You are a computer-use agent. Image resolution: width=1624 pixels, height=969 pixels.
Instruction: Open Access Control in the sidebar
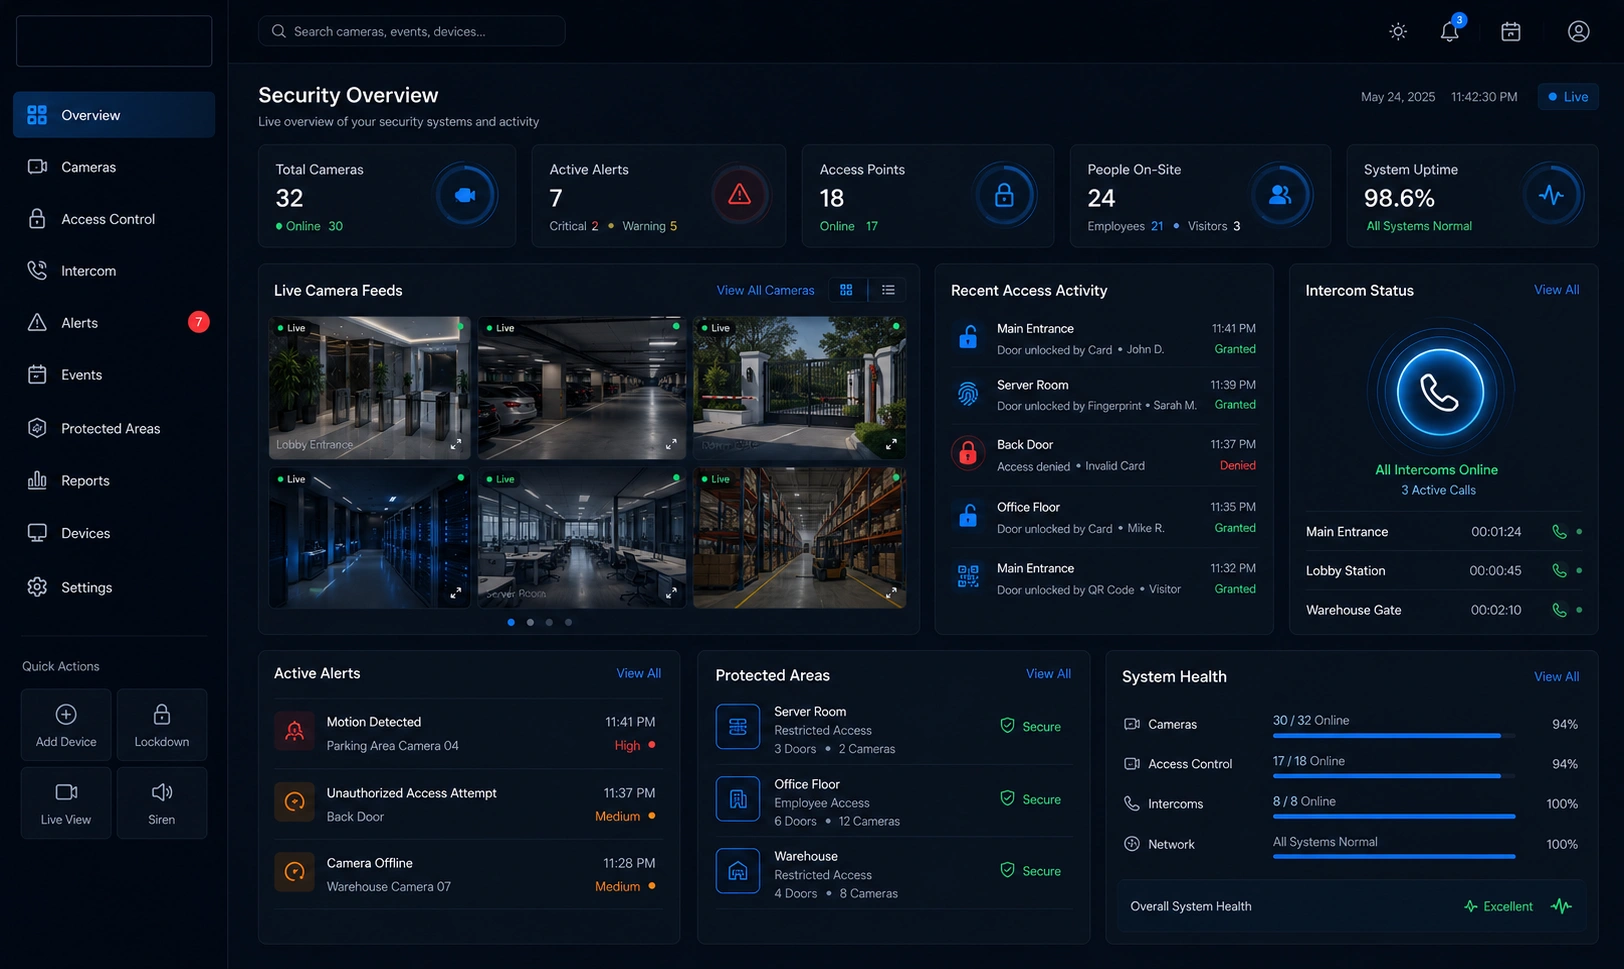(114, 219)
